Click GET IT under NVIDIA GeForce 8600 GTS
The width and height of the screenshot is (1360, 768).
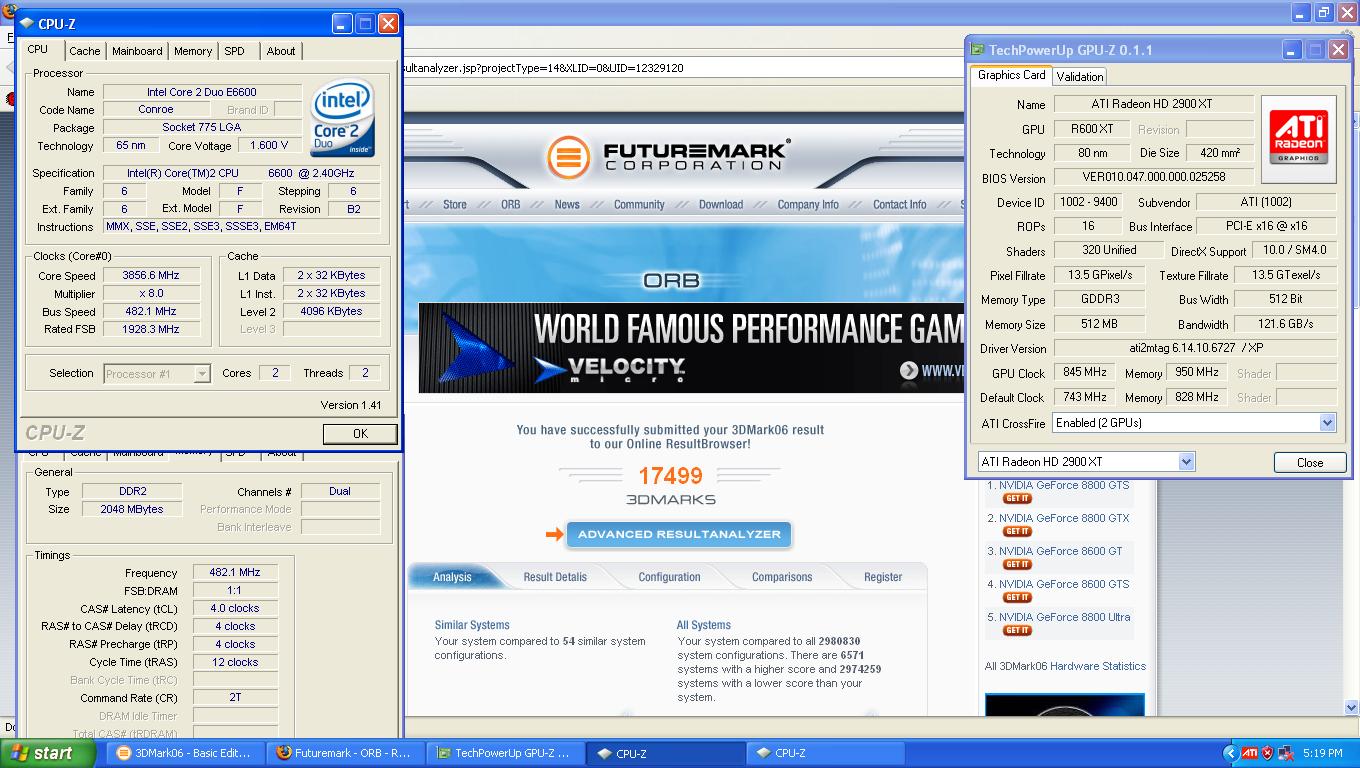point(1017,597)
